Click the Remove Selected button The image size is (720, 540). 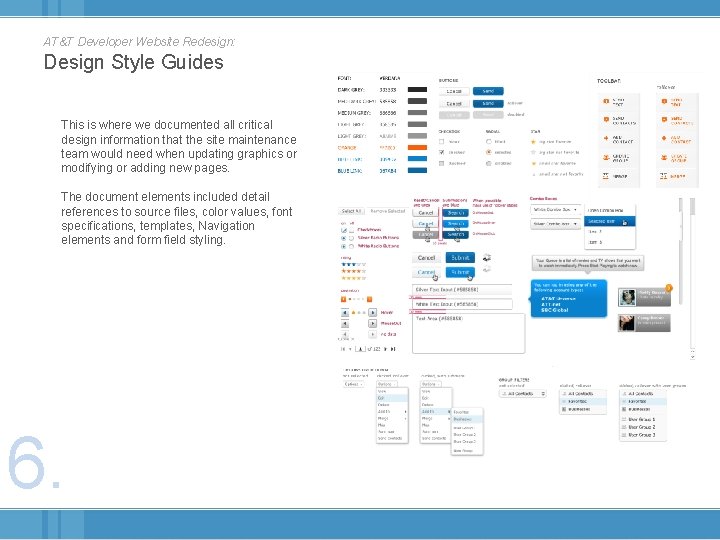pos(388,211)
